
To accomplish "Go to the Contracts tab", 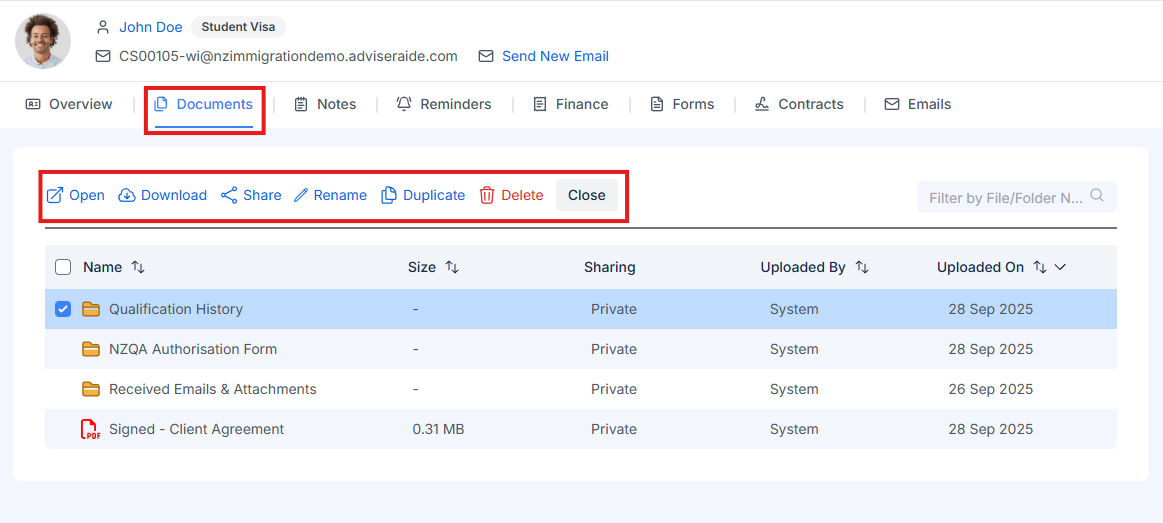I will pyautogui.click(x=800, y=105).
